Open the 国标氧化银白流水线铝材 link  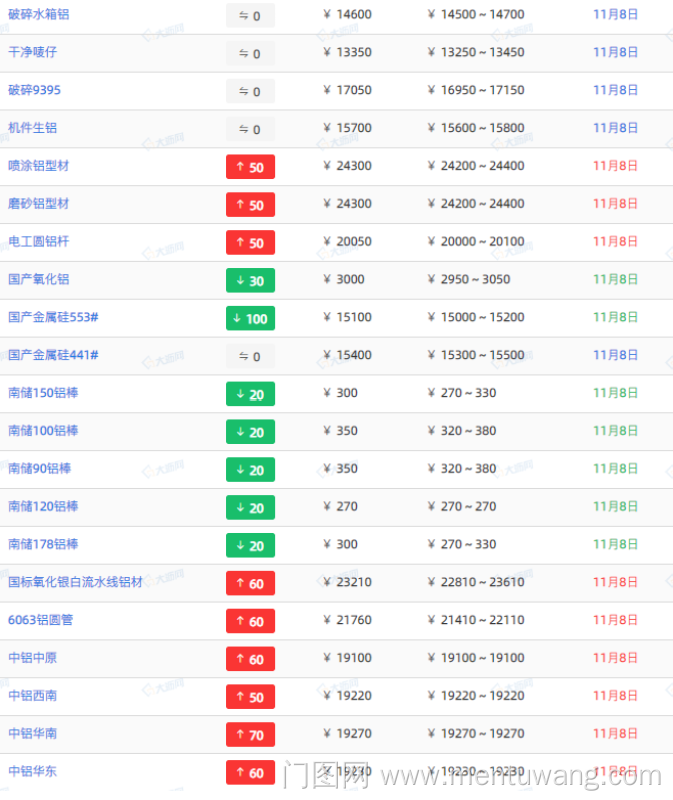pos(75,582)
